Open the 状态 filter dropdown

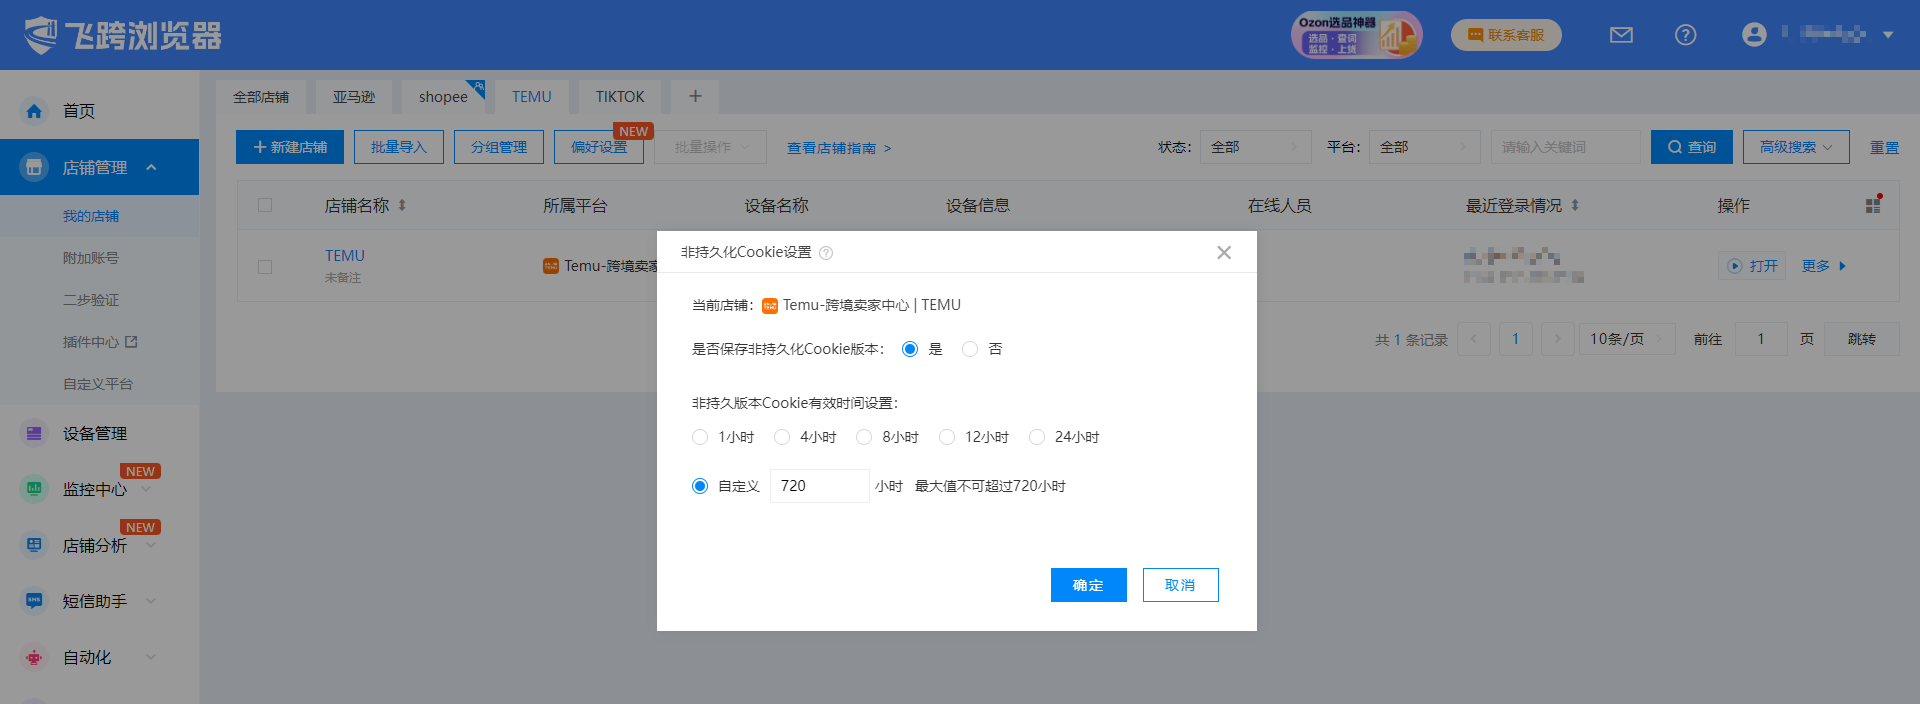click(x=1255, y=147)
